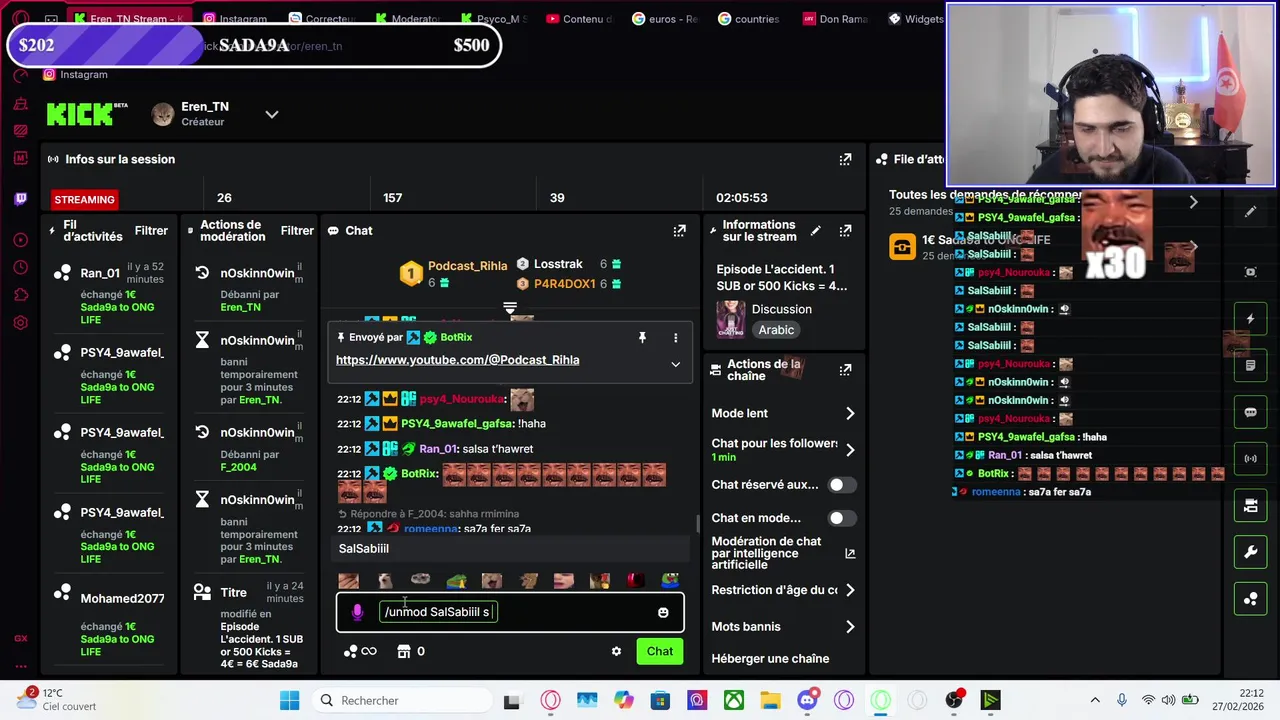1280x720 pixels.
Task: Pop out the channel actions panel
Action: coord(845,370)
